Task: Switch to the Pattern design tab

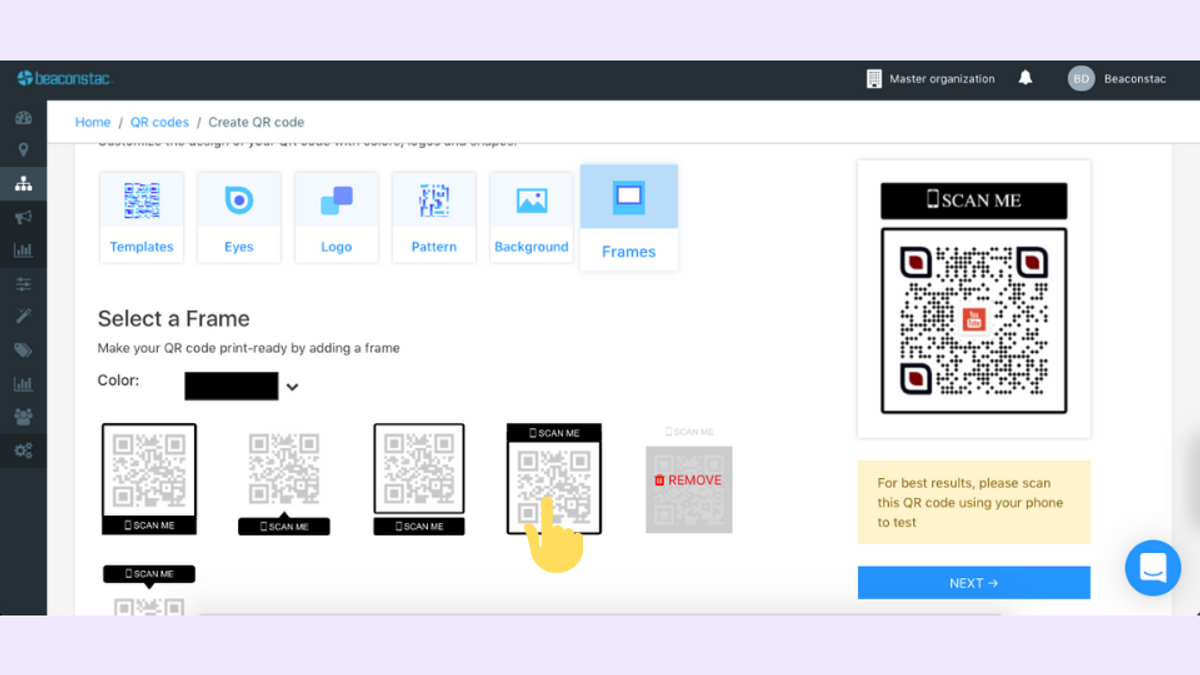Action: click(x=434, y=217)
